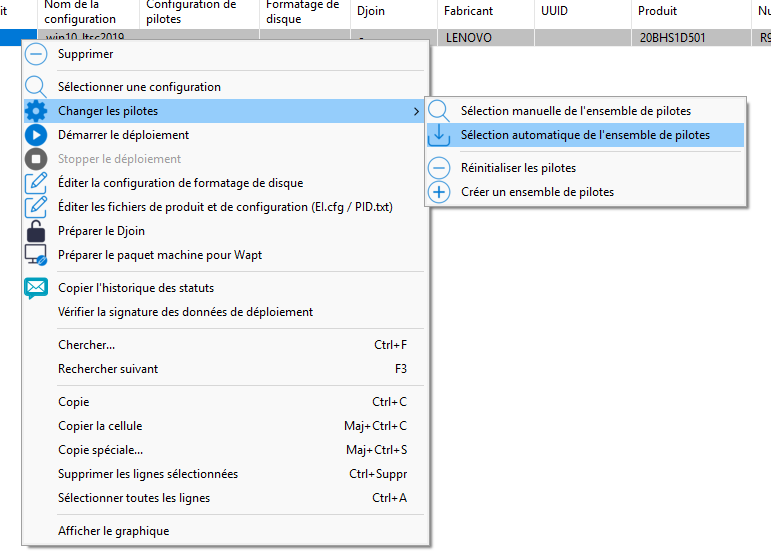Select Vérifier la signature des données de déploiement
The image size is (771, 560).
point(185,312)
